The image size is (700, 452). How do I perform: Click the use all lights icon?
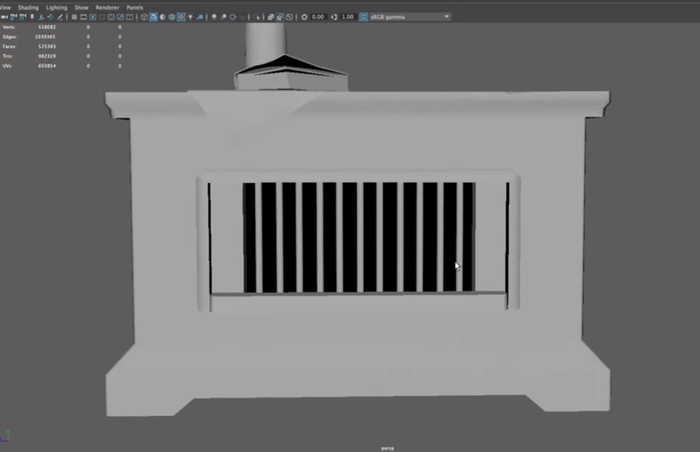click(189, 17)
